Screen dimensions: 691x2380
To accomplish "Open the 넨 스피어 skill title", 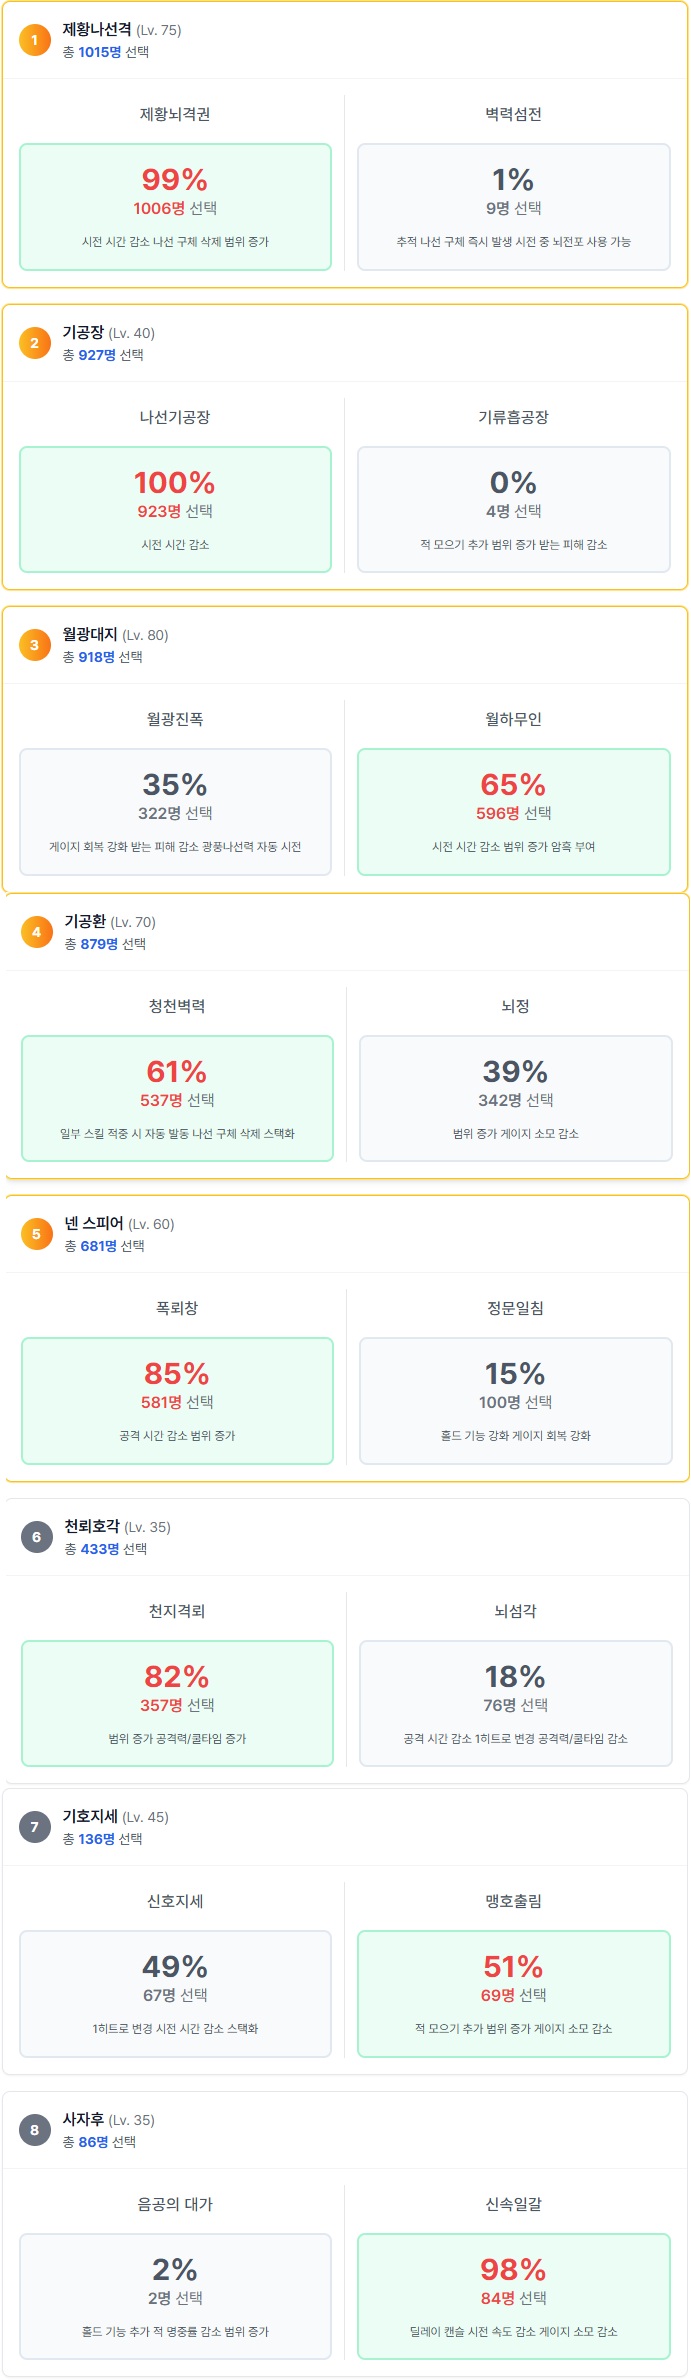I will [x=94, y=1224].
